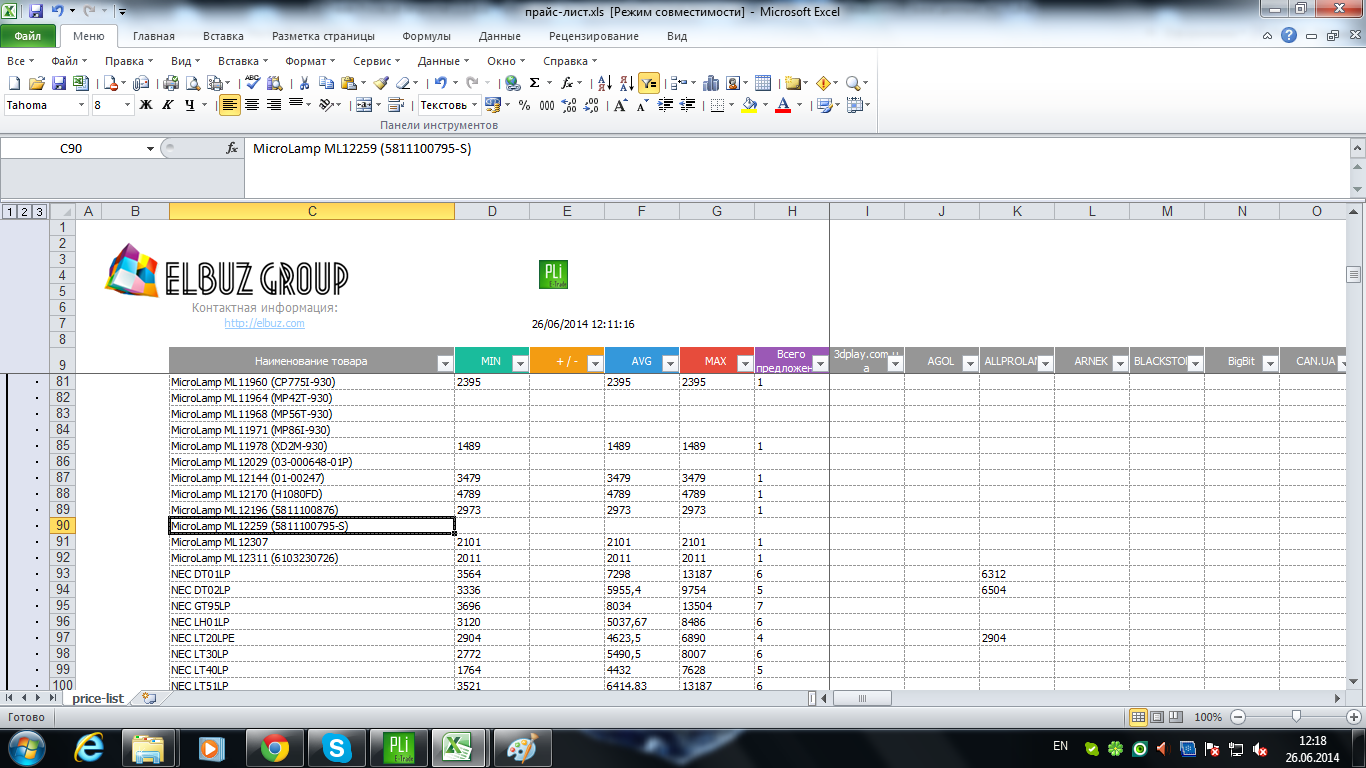
Task: Switch to the Формулы ribbon tab
Action: click(426, 36)
